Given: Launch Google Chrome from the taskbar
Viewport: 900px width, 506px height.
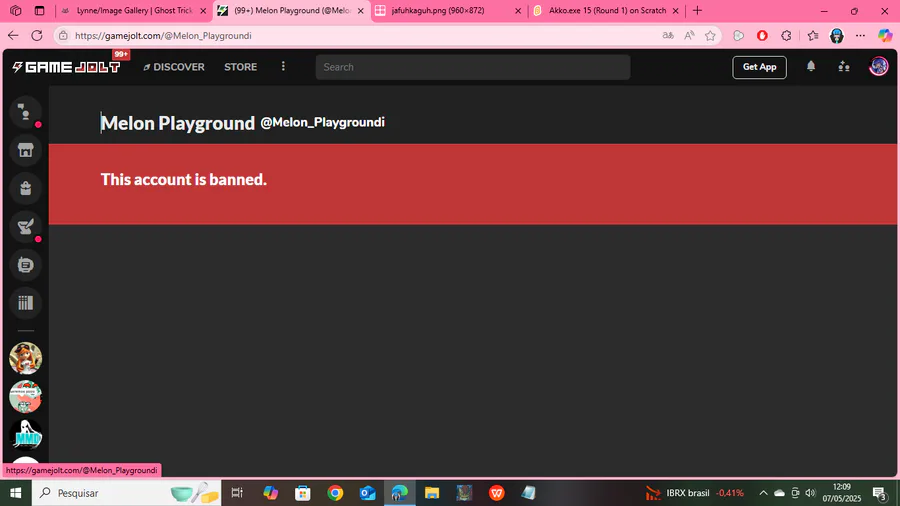Looking at the screenshot, I should tap(335, 493).
